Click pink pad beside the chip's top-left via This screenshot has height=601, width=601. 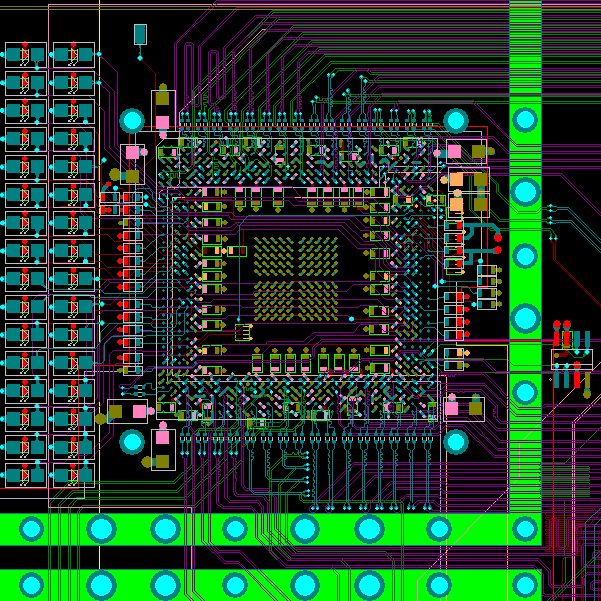[x=162, y=122]
